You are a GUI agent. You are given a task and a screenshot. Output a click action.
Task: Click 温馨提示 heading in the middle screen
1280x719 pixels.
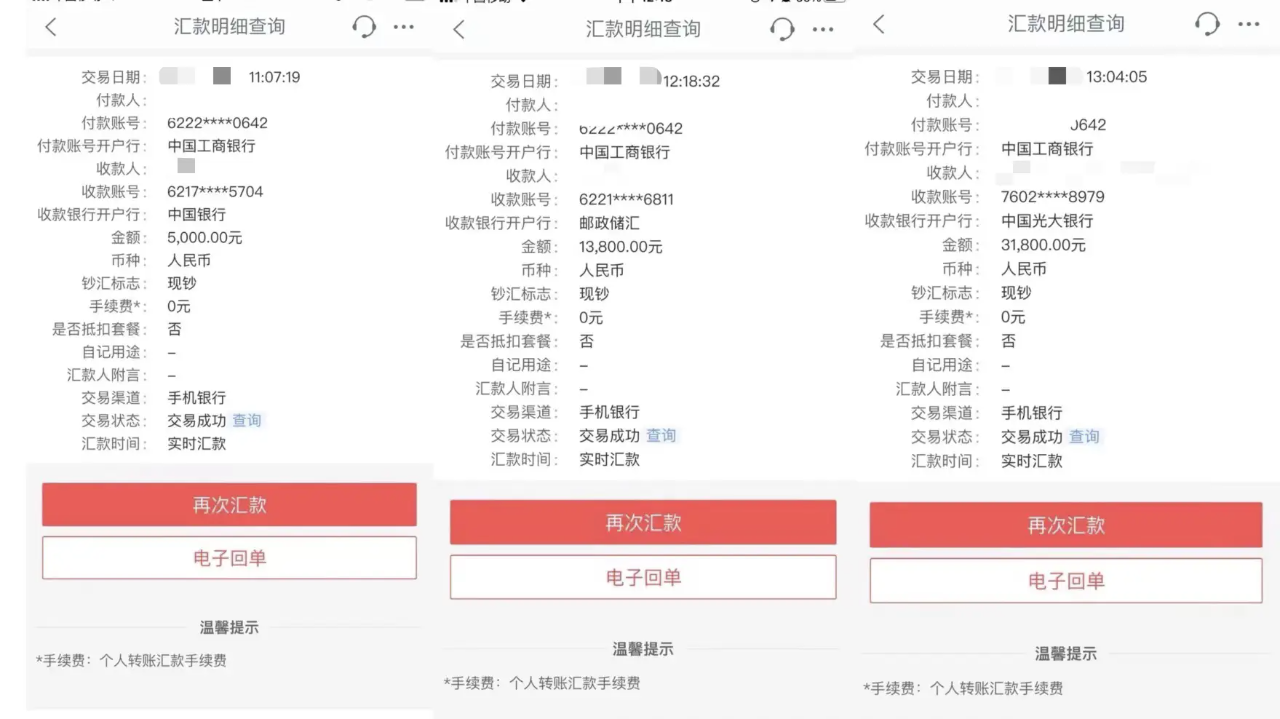[x=643, y=649]
